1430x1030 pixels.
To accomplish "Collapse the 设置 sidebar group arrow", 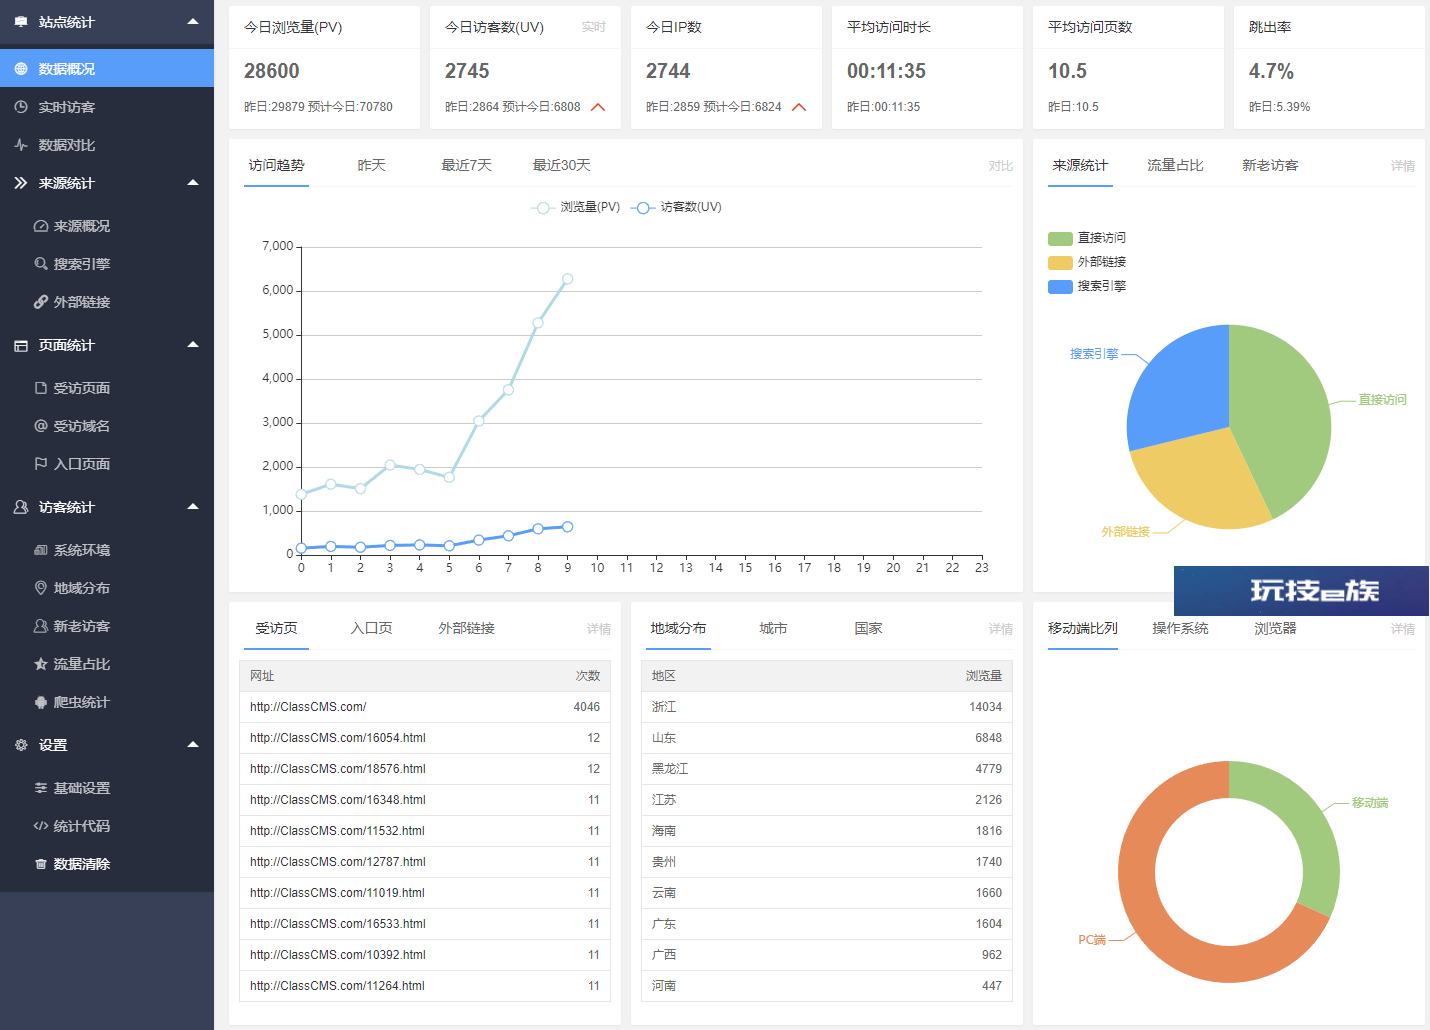I will point(193,745).
